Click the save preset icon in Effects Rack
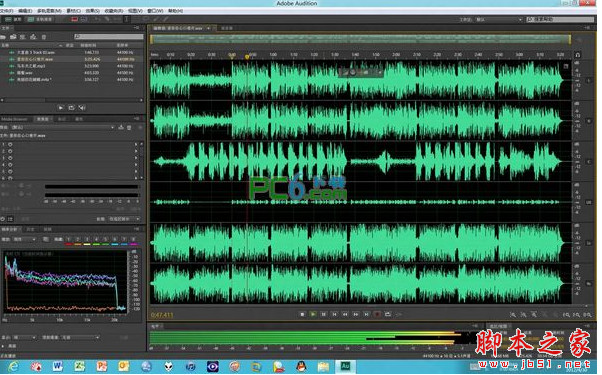This screenshot has height=375, width=602. point(121,127)
